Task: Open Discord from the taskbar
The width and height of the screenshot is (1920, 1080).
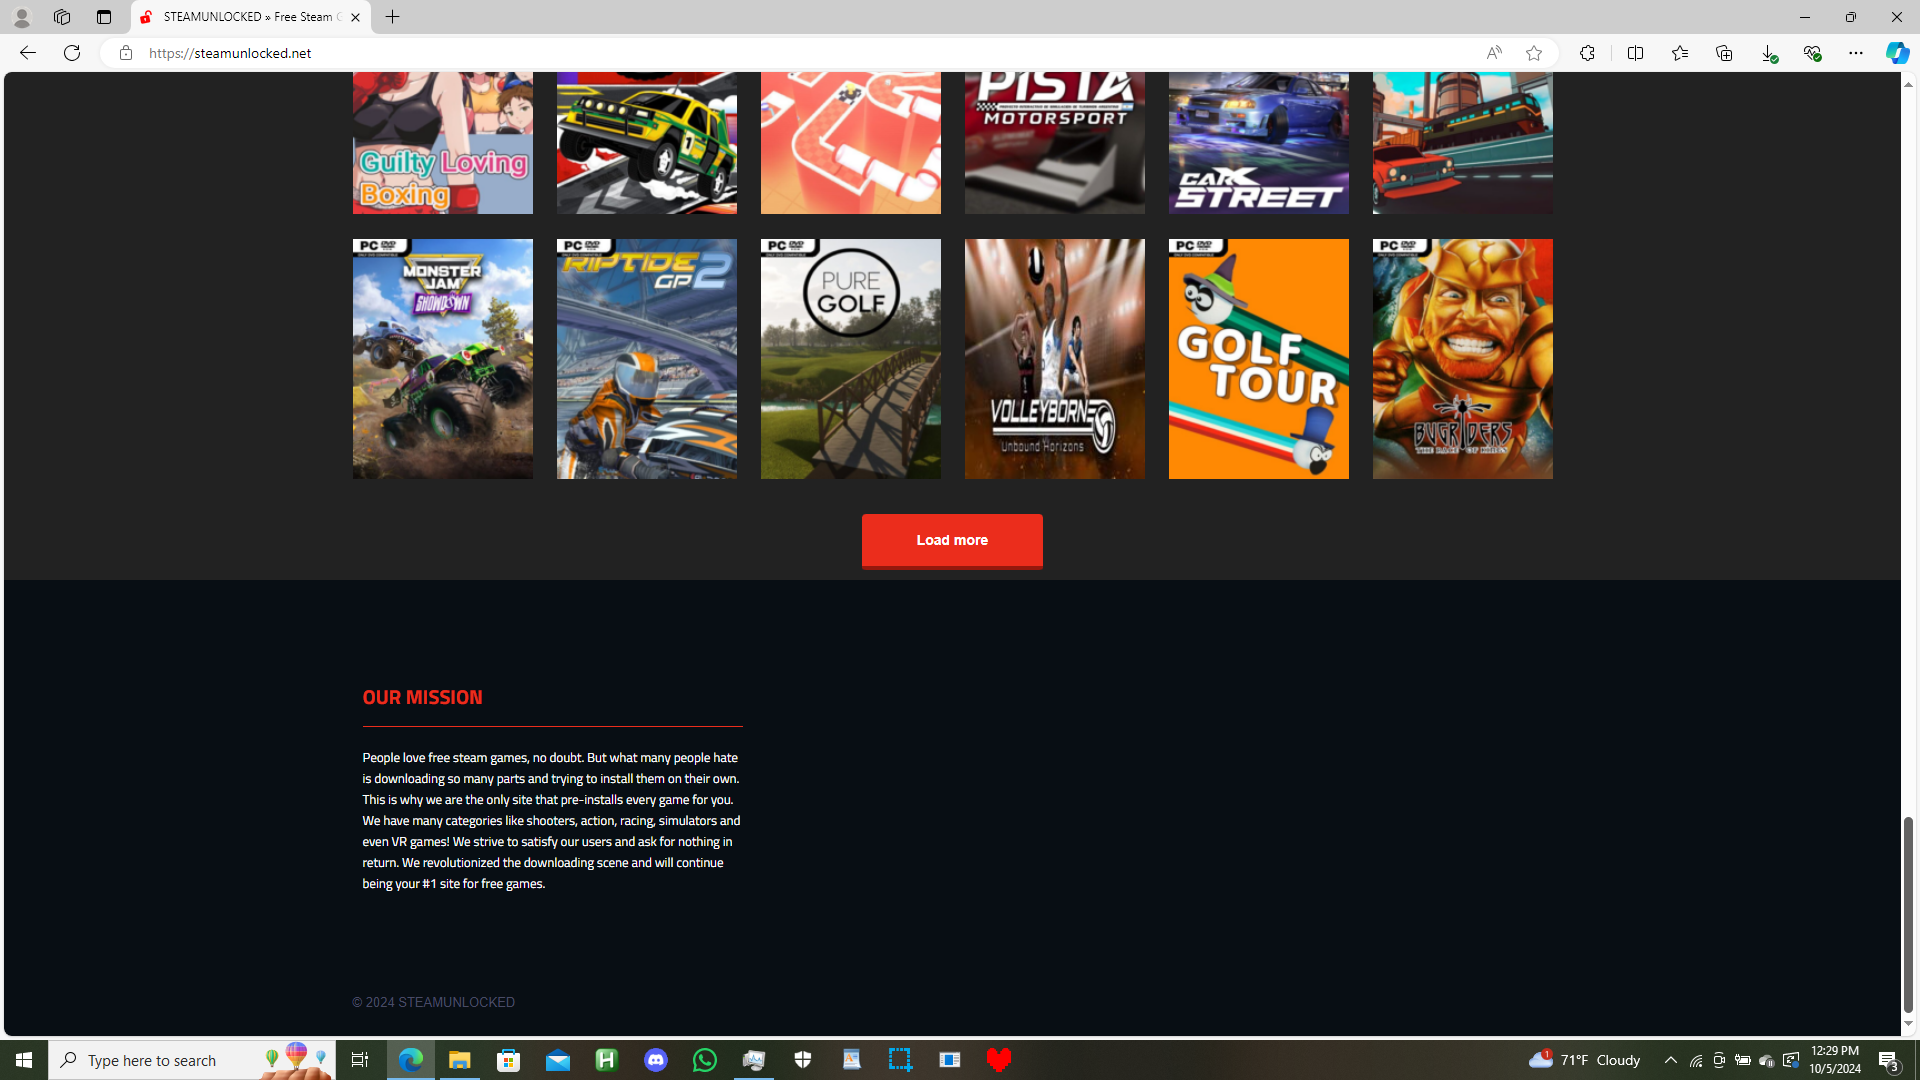Action: [656, 1060]
